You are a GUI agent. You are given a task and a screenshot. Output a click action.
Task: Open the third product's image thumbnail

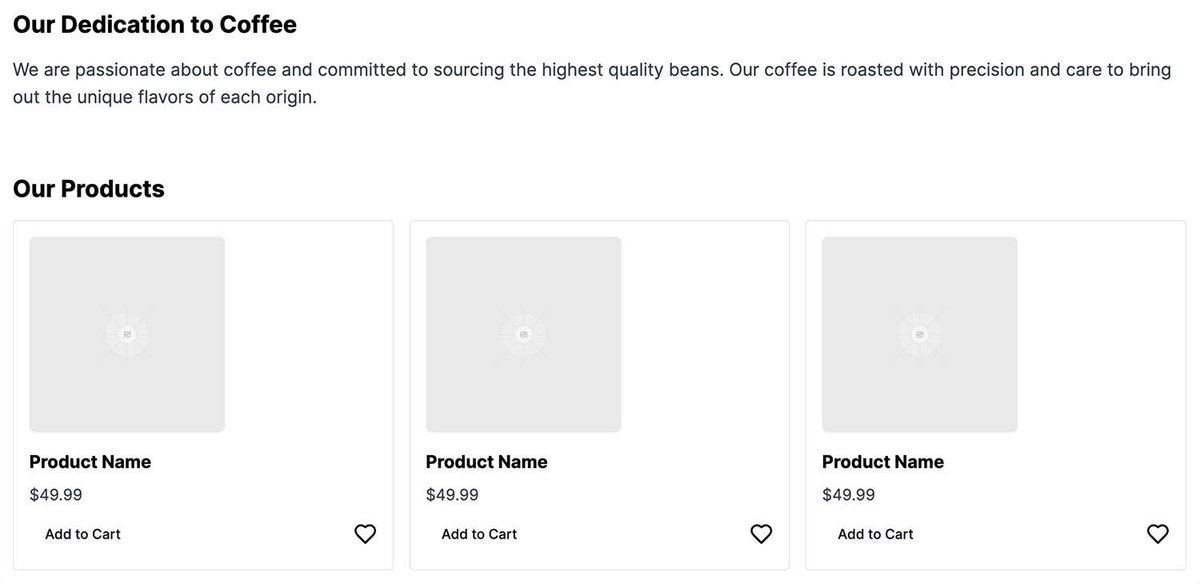[919, 334]
